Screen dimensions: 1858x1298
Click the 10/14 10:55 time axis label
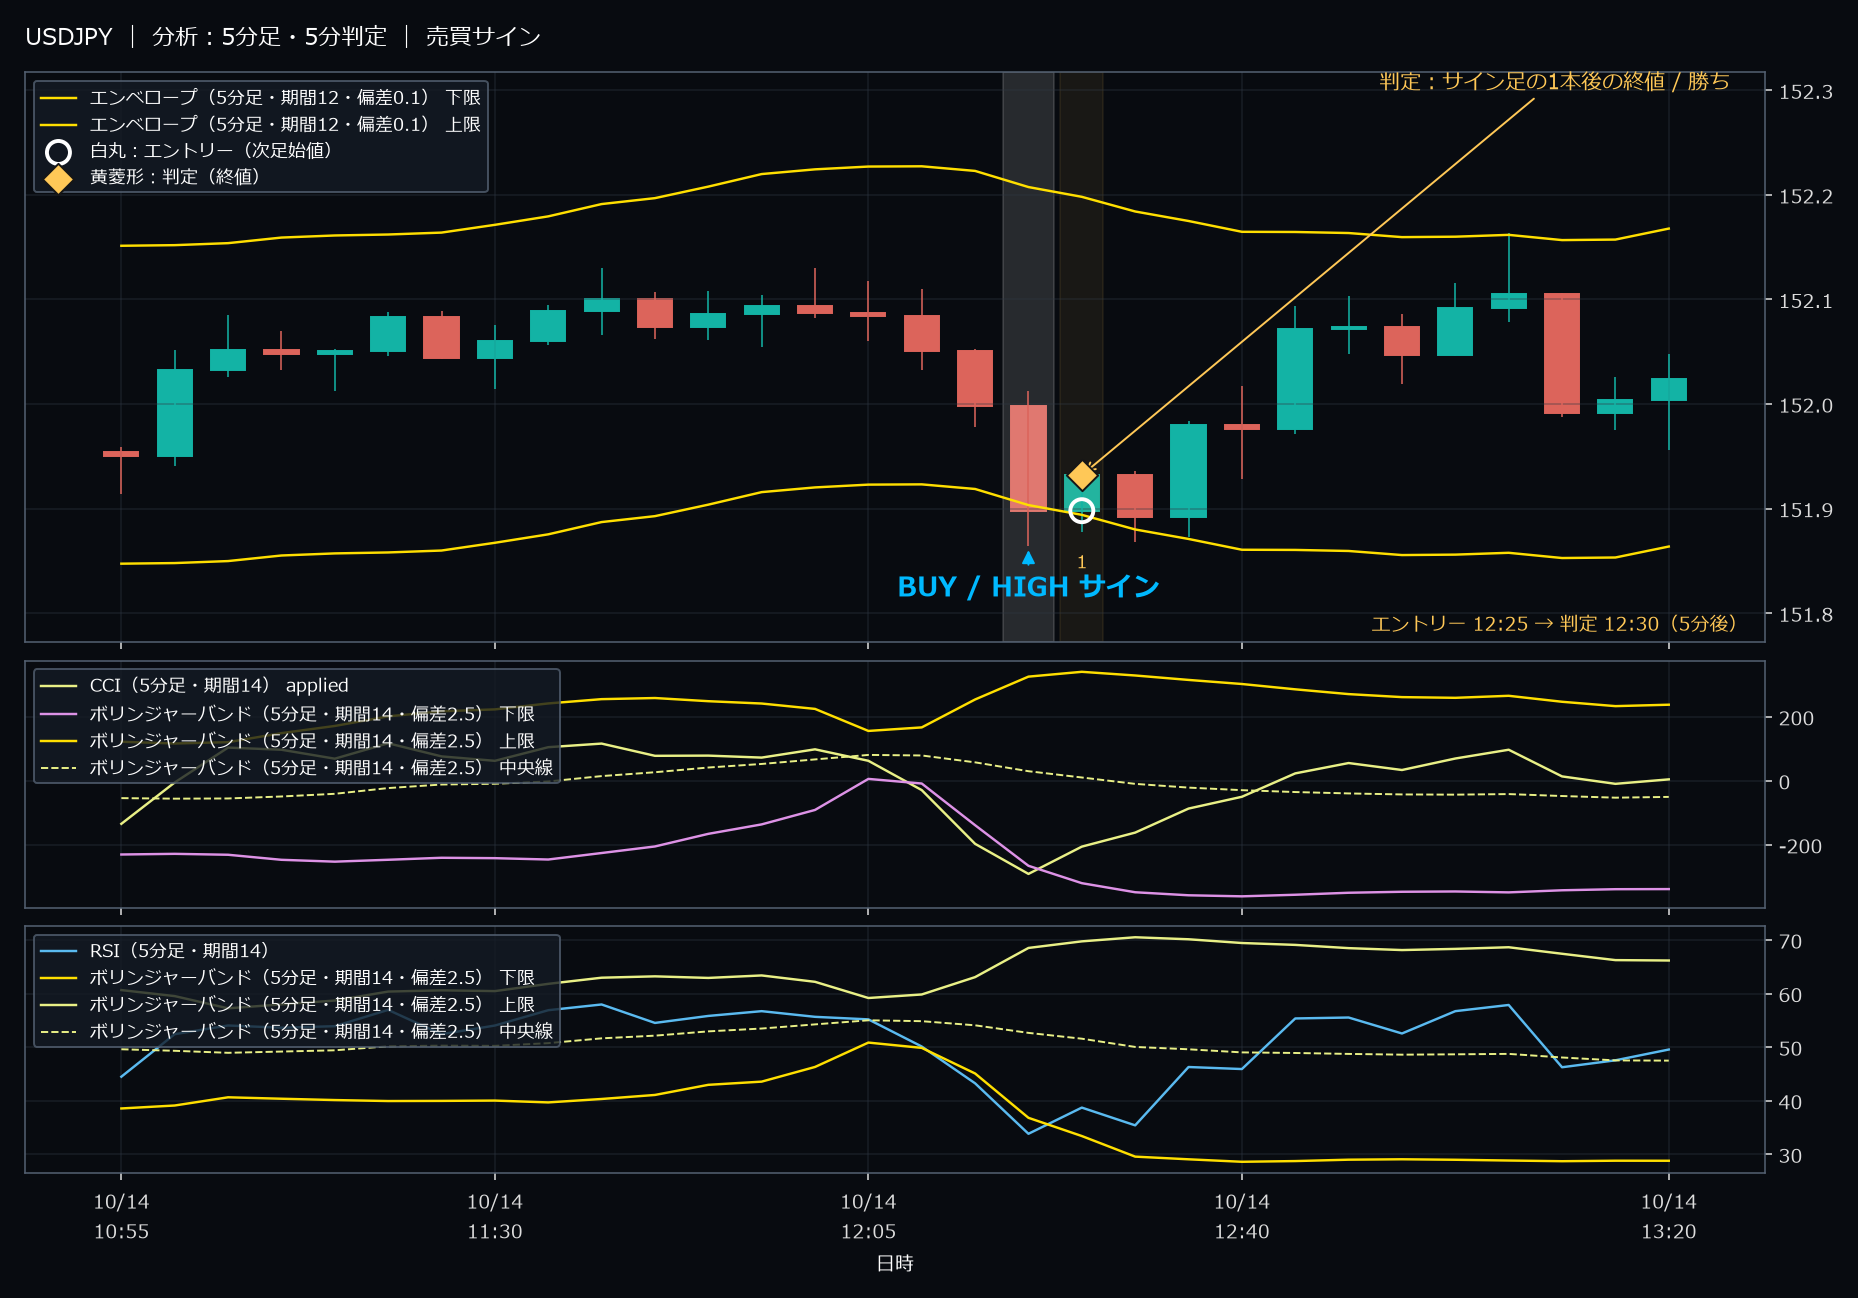[121, 1217]
